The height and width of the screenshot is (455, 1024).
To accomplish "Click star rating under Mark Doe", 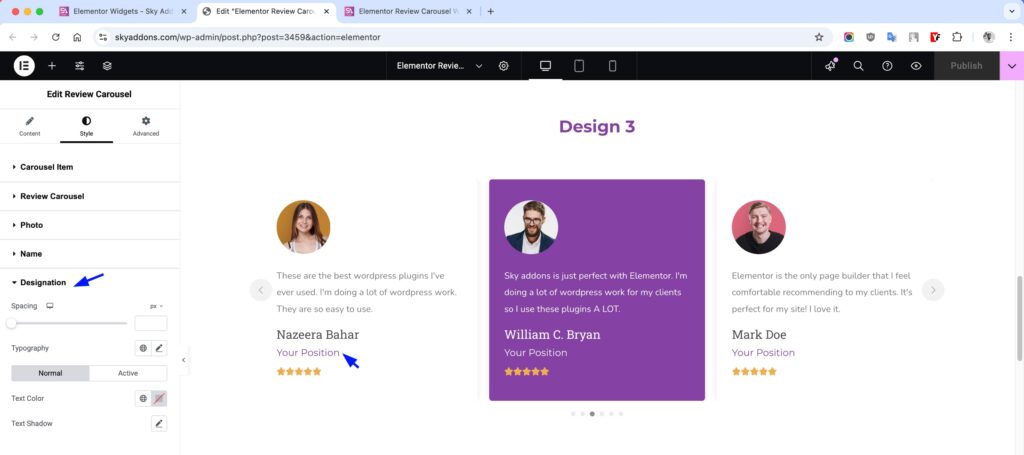I will pos(754,371).
